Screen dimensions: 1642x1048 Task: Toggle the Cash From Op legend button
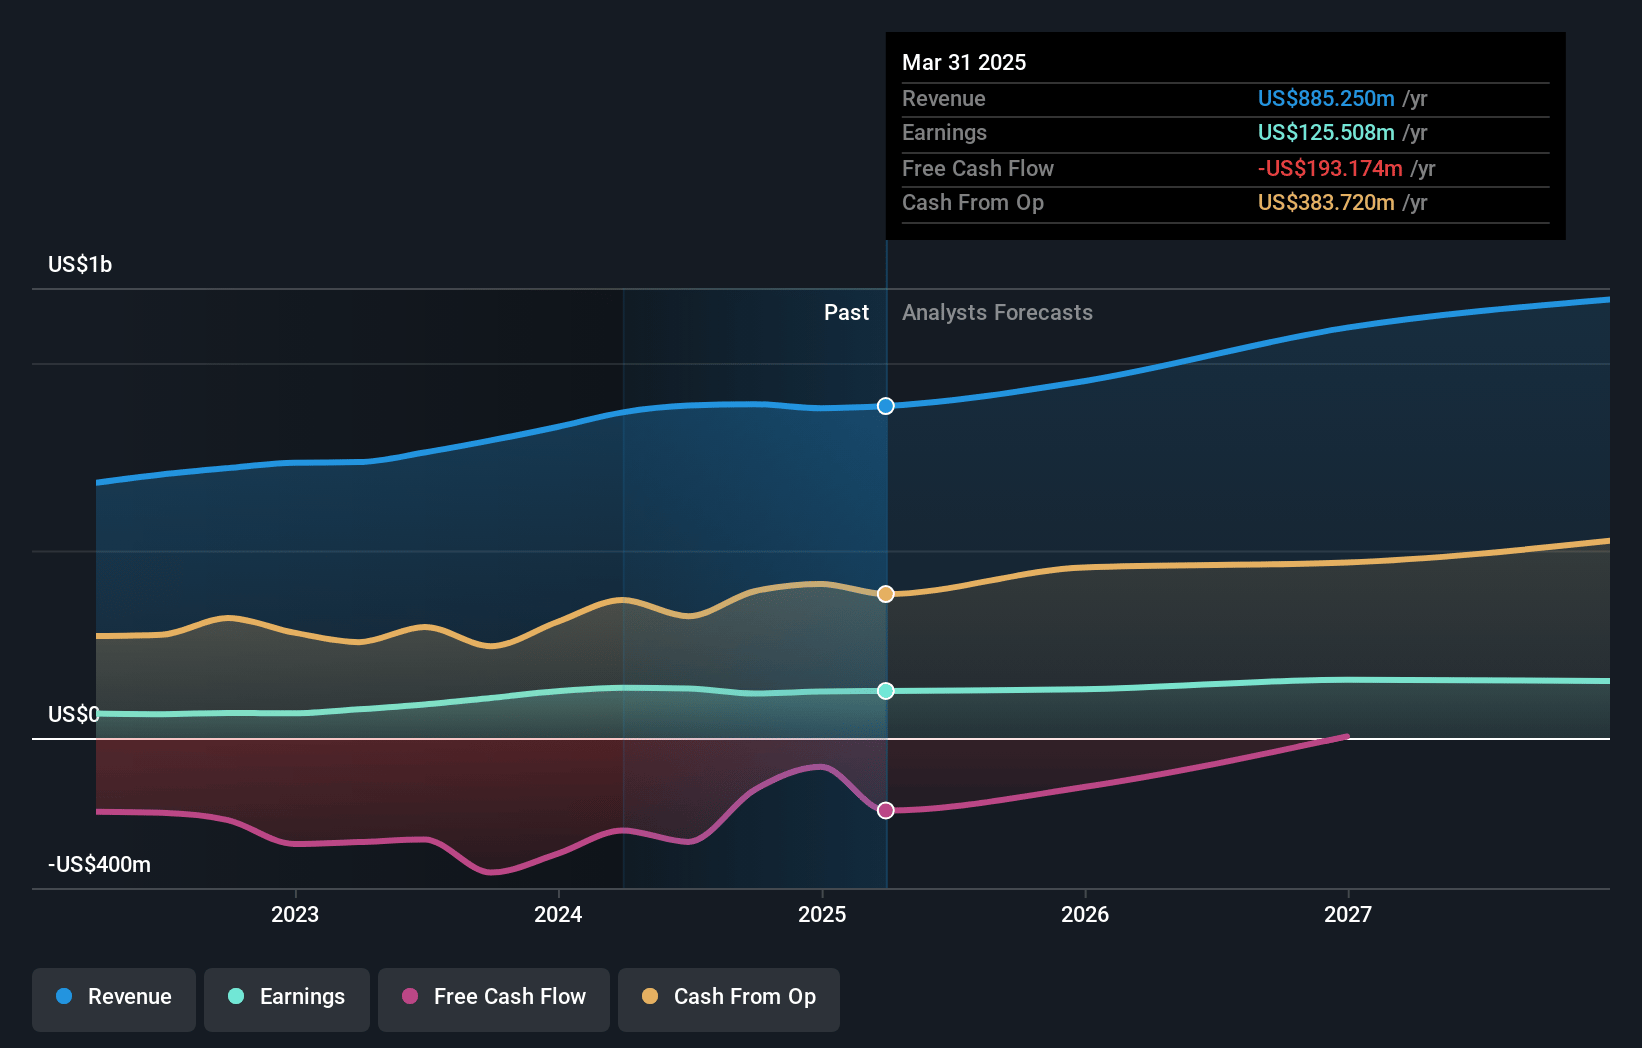point(729,999)
